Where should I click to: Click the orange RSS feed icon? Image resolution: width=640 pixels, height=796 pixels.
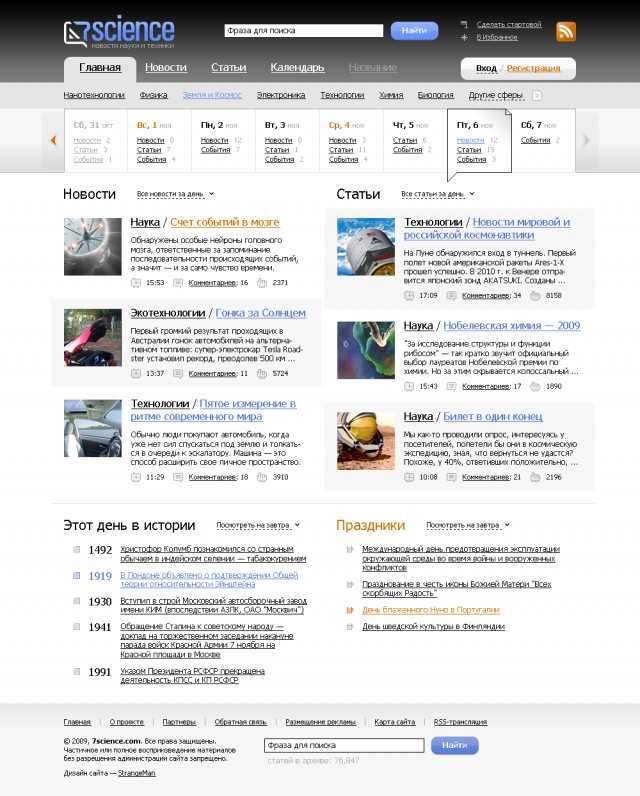click(565, 31)
